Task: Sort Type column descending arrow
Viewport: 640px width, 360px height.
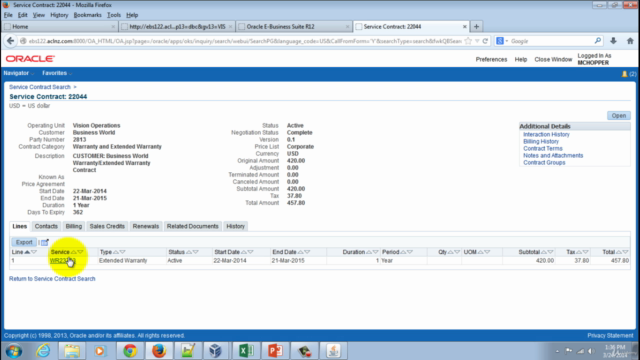Action: (x=122, y=252)
